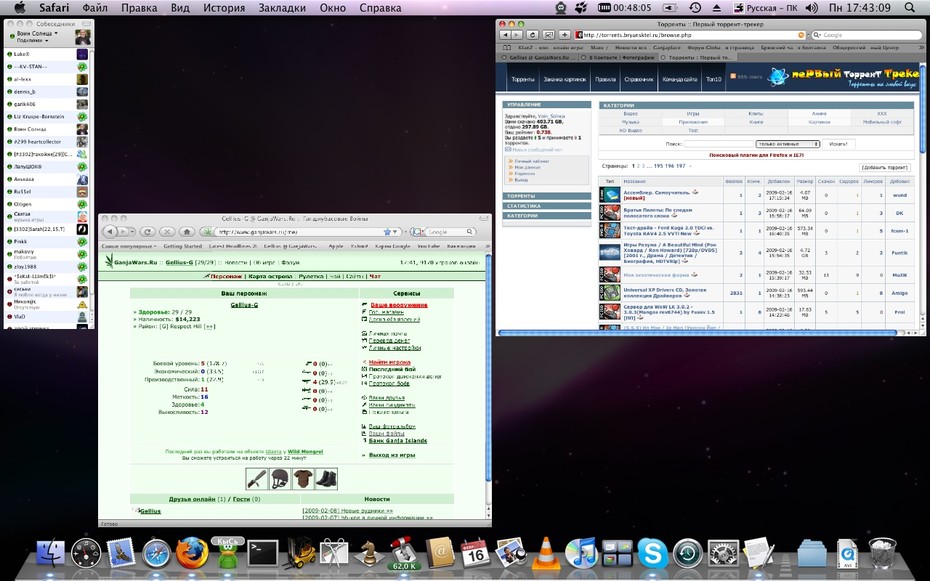Click the volume icon in menu bar

[812, 8]
